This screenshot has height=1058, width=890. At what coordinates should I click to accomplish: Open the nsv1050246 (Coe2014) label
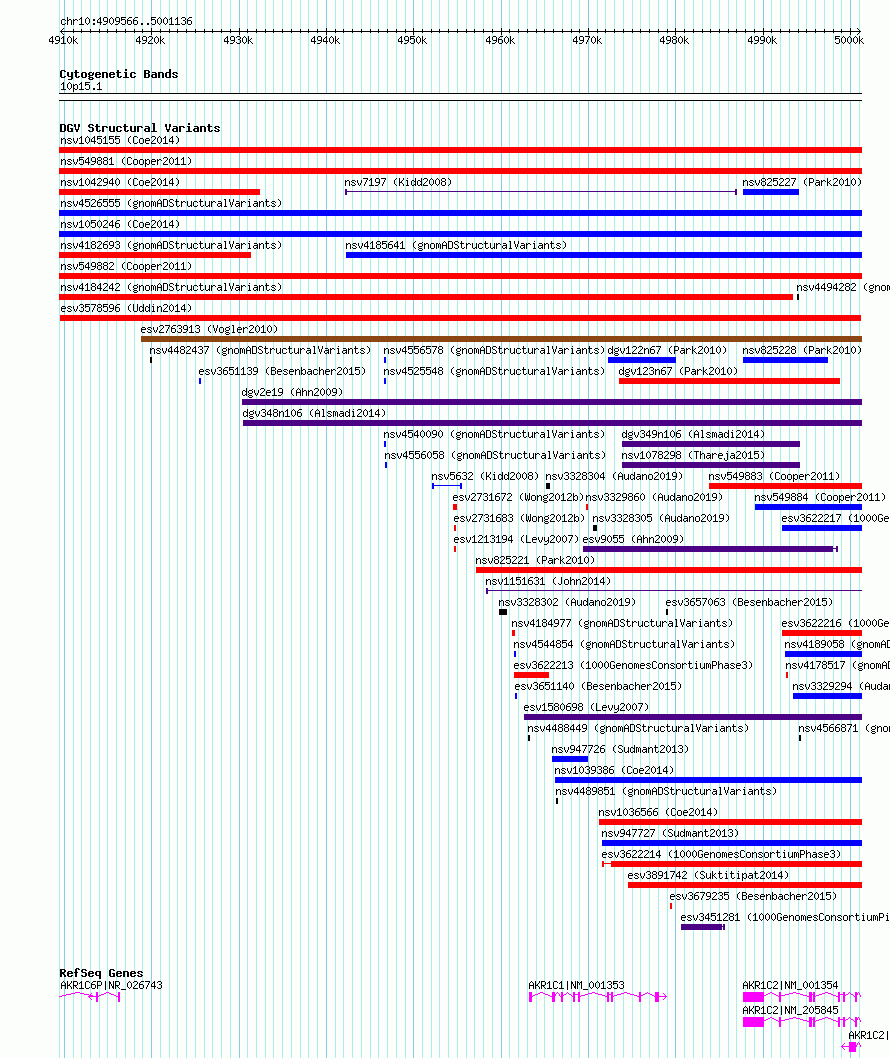(120, 224)
